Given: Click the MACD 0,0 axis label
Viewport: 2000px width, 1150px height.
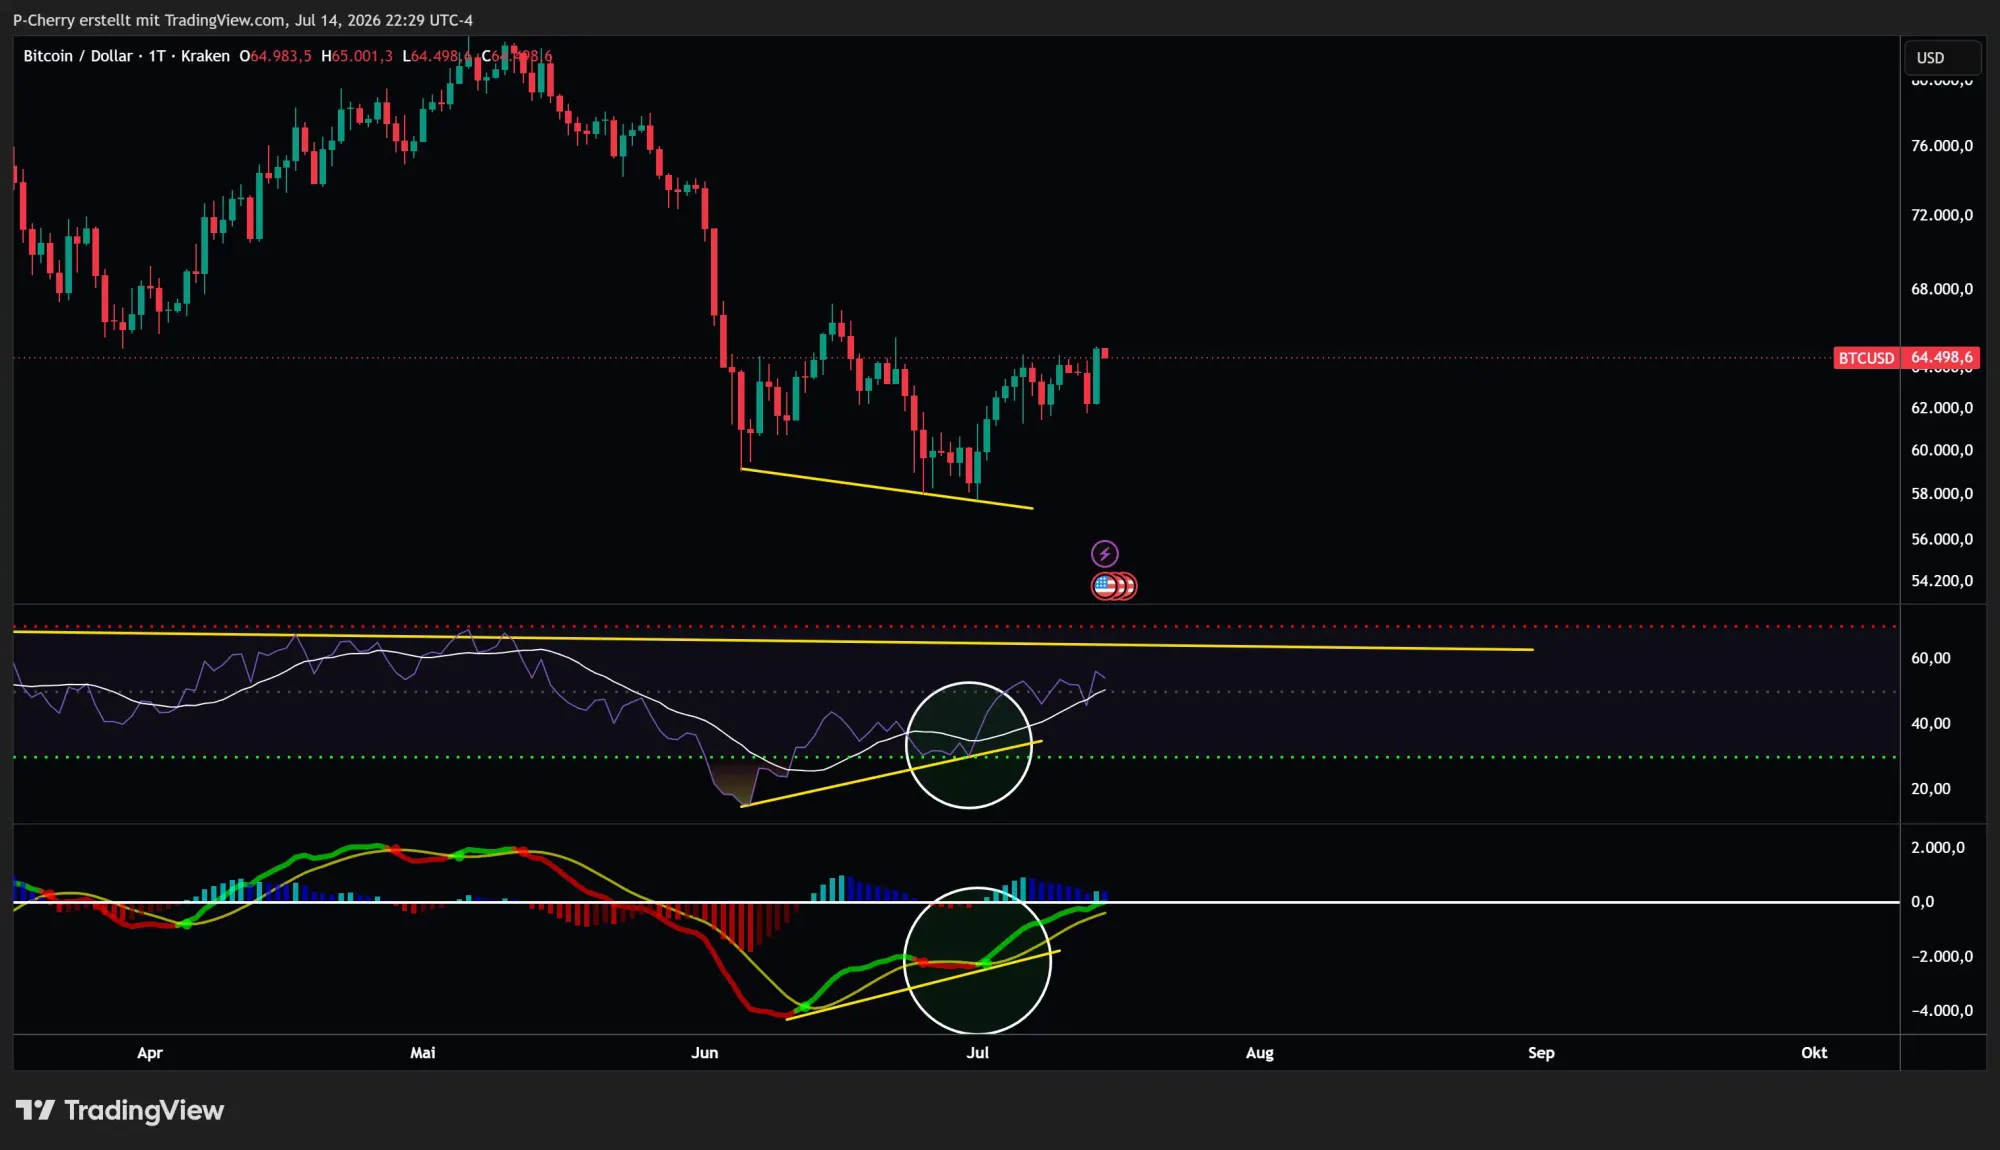Looking at the screenshot, I should point(1922,902).
